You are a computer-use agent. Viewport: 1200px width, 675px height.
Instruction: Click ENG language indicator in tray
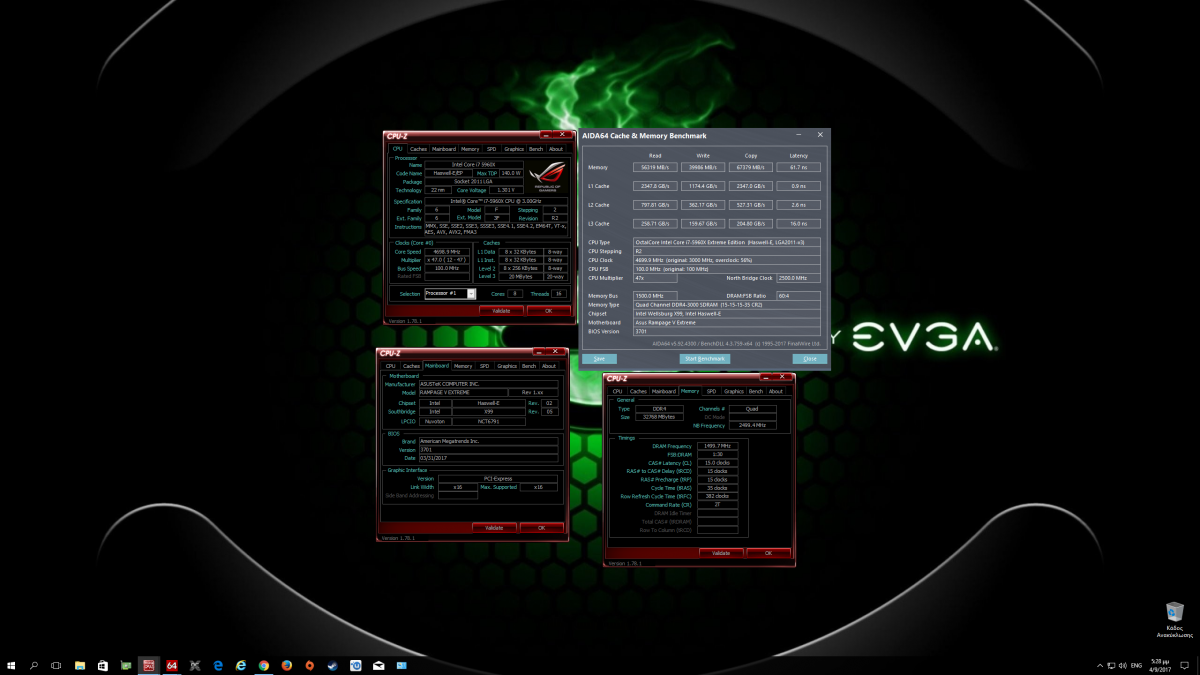pyautogui.click(x=1137, y=665)
